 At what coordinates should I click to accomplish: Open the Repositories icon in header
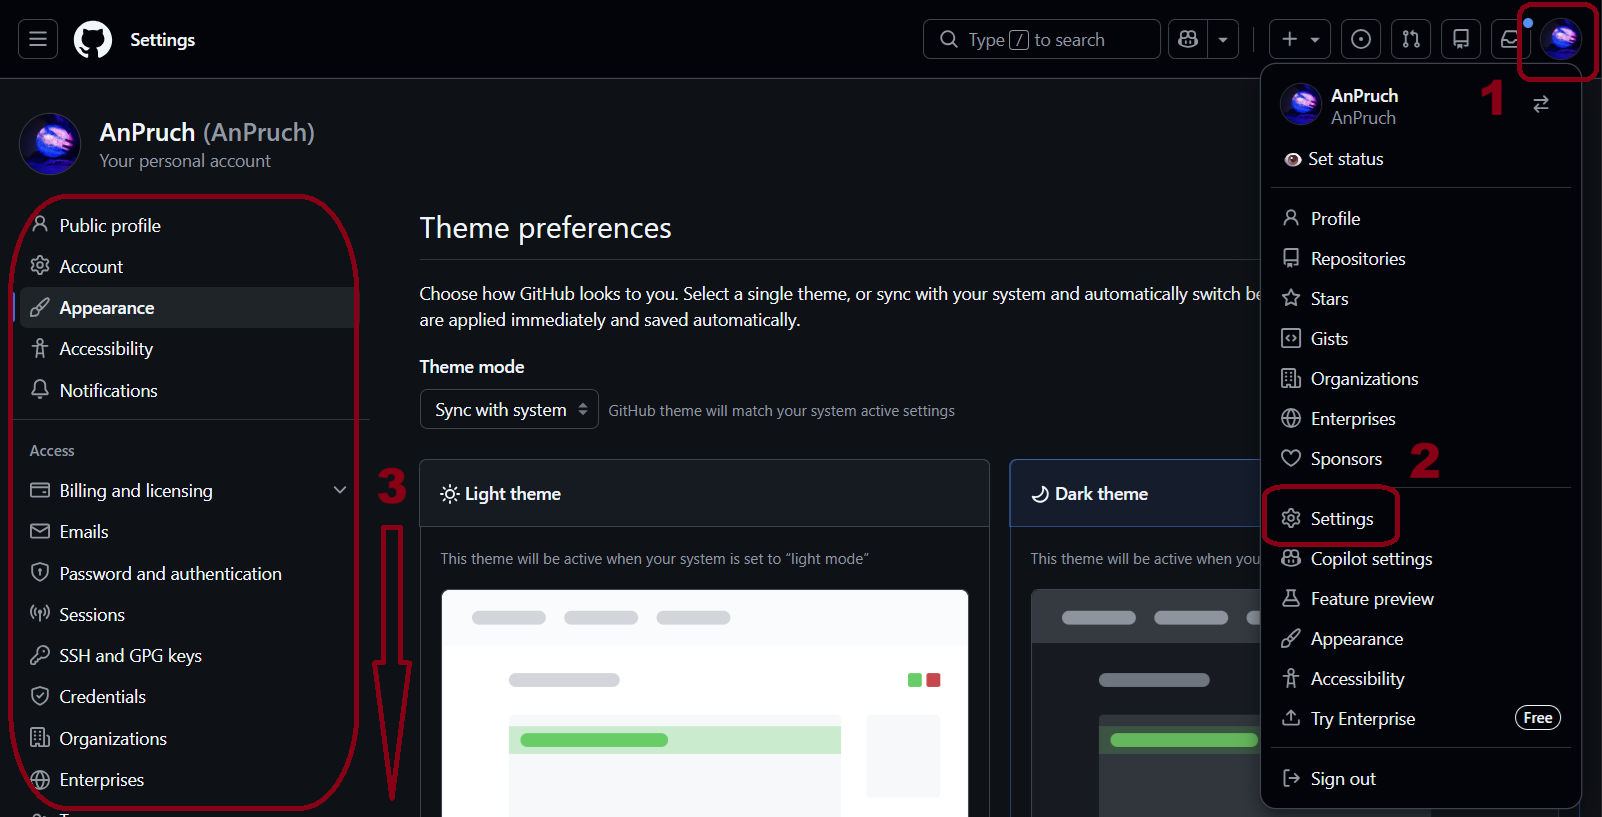pos(1461,39)
